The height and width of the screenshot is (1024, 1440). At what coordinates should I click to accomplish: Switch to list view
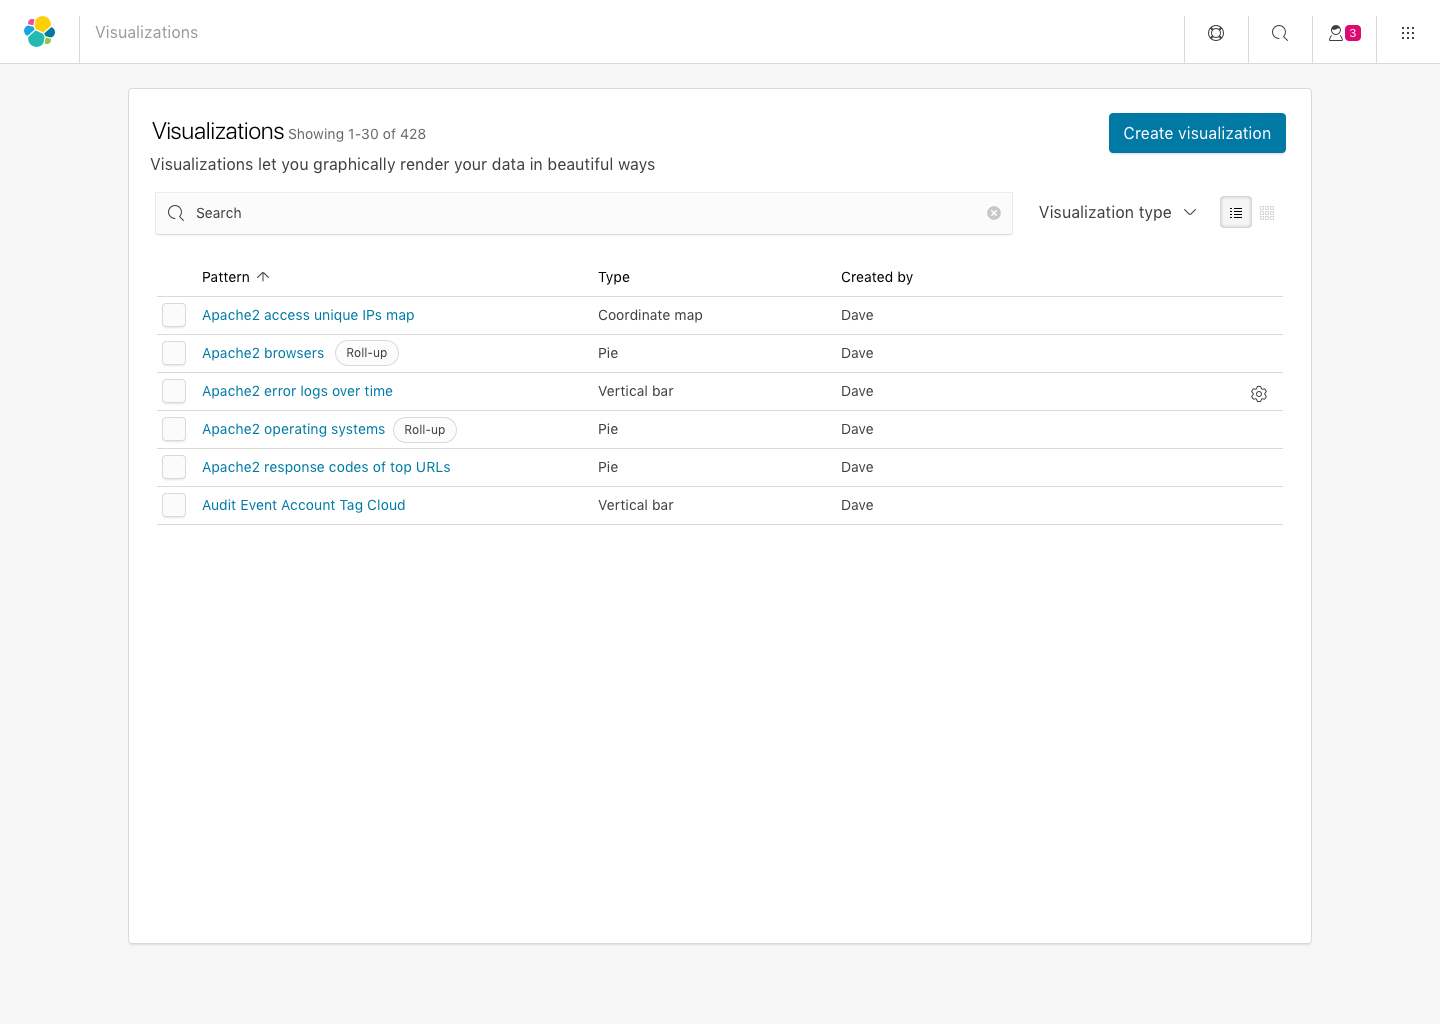pos(1236,213)
